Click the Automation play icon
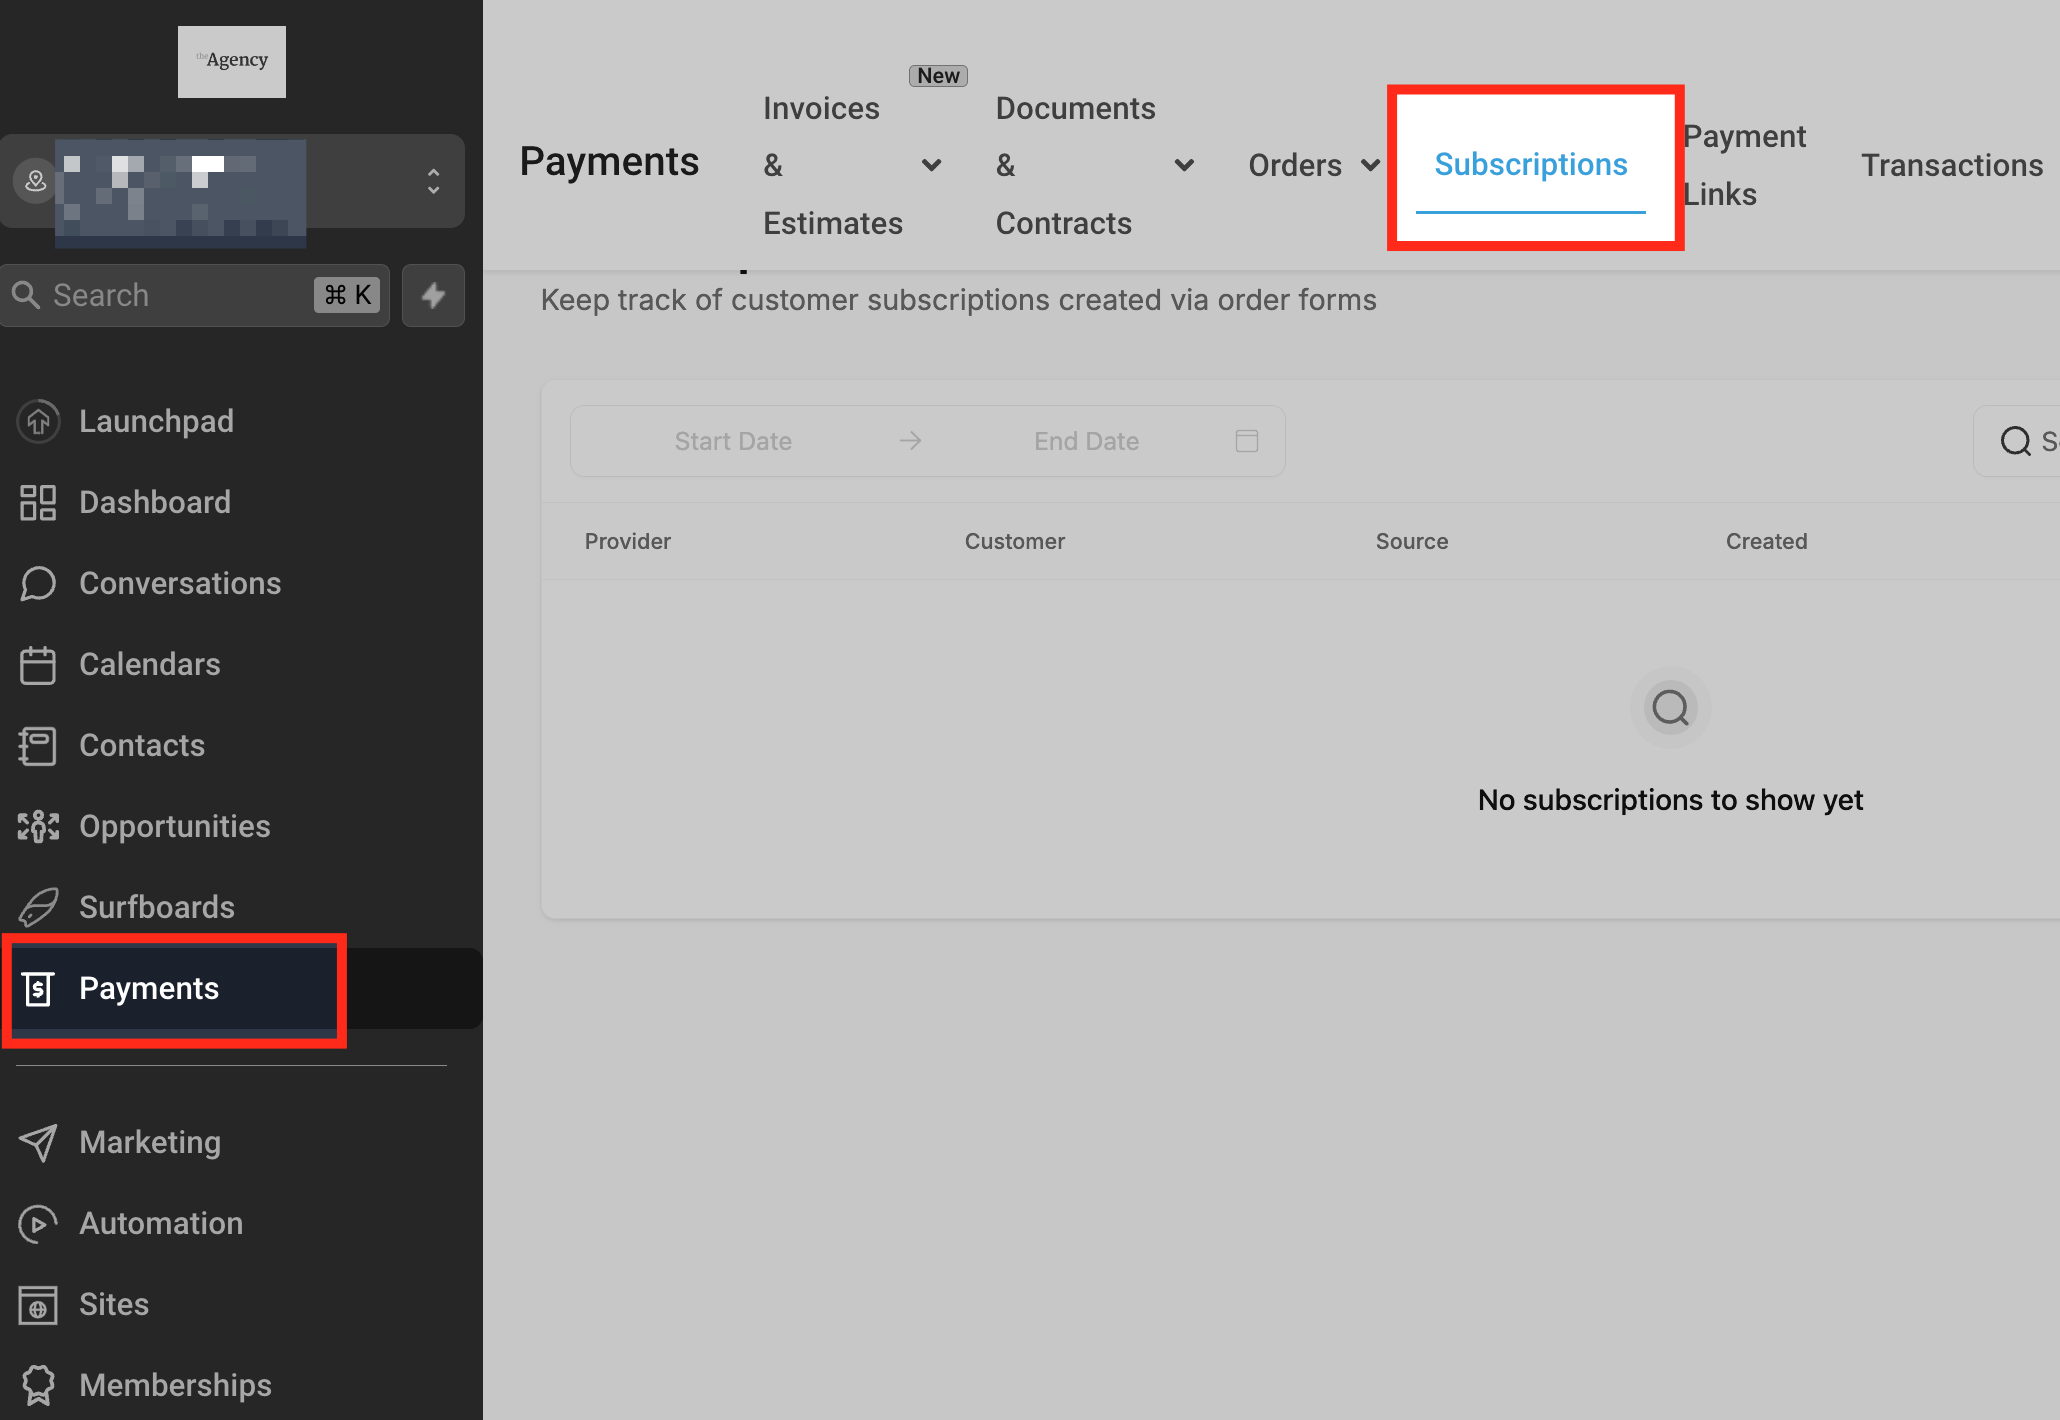Screen dimensions: 2060x1420 point(38,1223)
